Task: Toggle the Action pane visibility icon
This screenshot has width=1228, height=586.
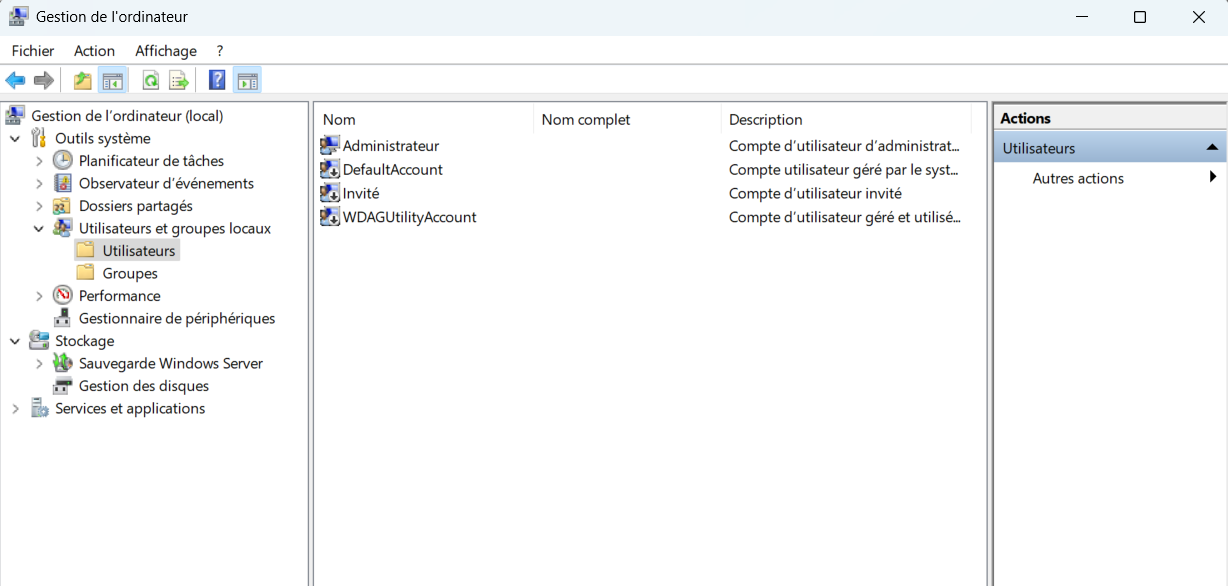Action: pyautogui.click(x=247, y=81)
